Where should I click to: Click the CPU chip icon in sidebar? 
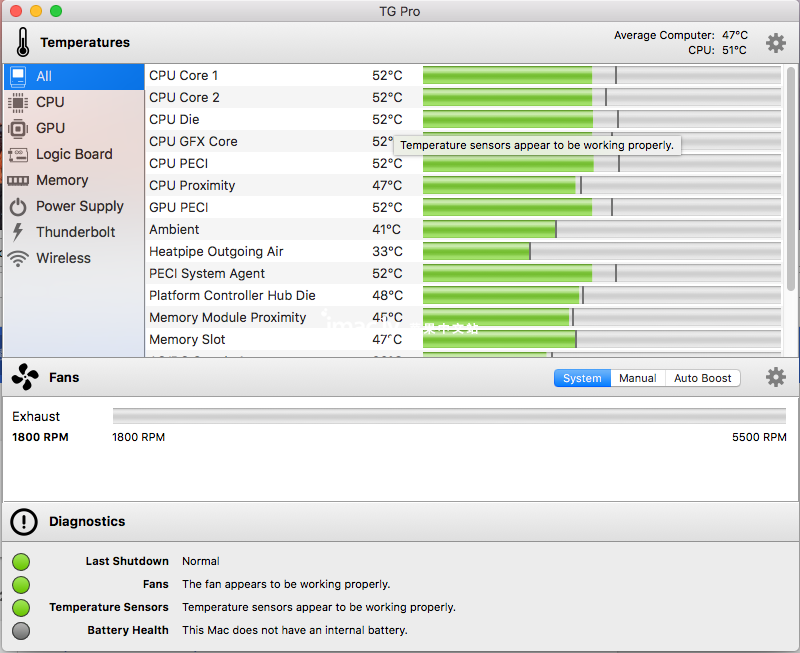(18, 102)
